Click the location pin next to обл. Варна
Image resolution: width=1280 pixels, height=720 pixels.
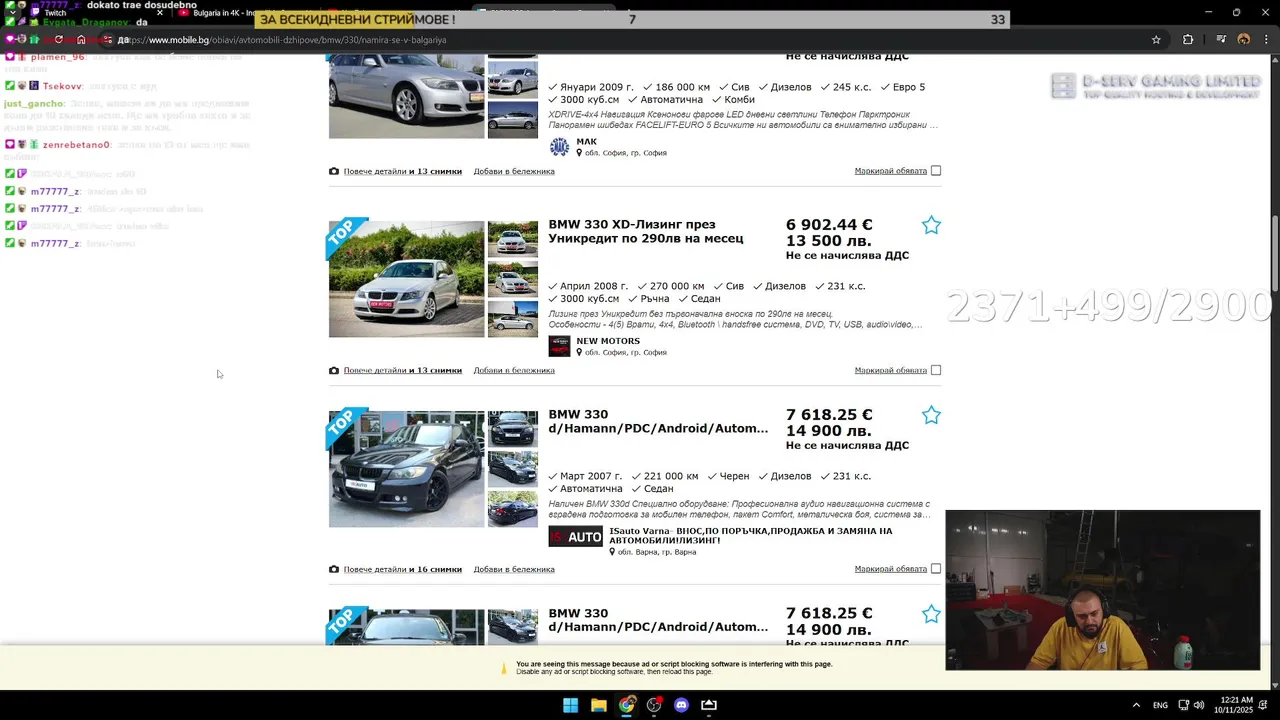(612, 552)
